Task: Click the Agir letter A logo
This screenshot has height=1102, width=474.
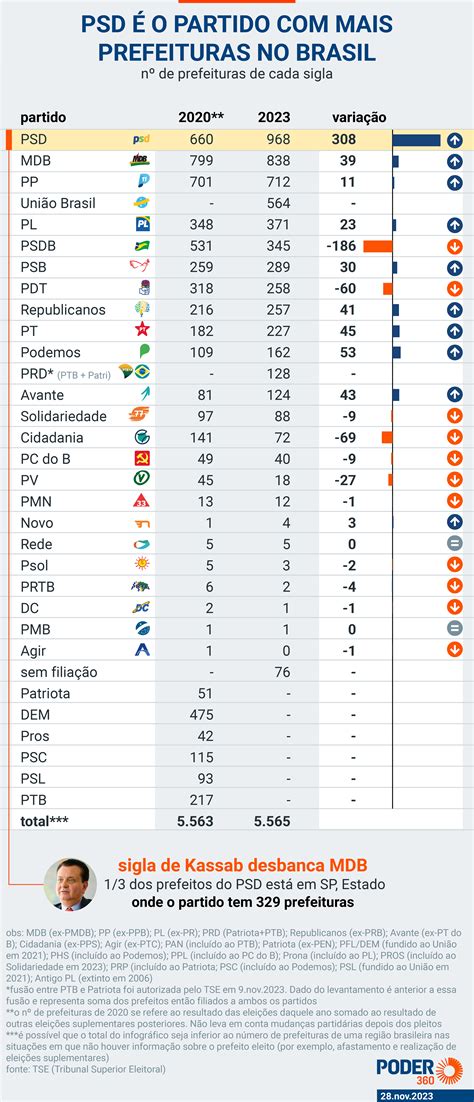Action: (x=142, y=650)
